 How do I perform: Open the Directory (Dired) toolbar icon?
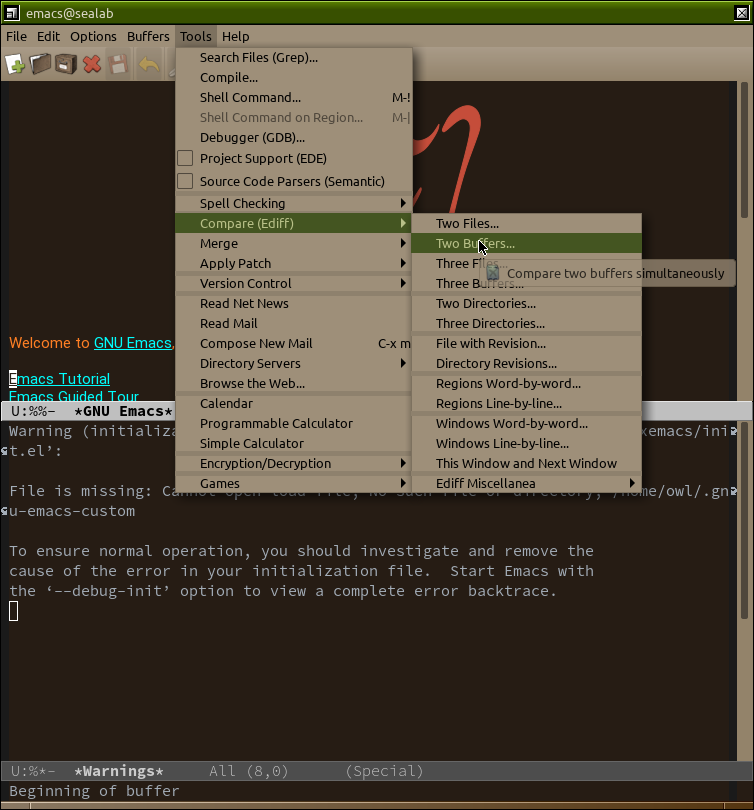tap(66, 65)
